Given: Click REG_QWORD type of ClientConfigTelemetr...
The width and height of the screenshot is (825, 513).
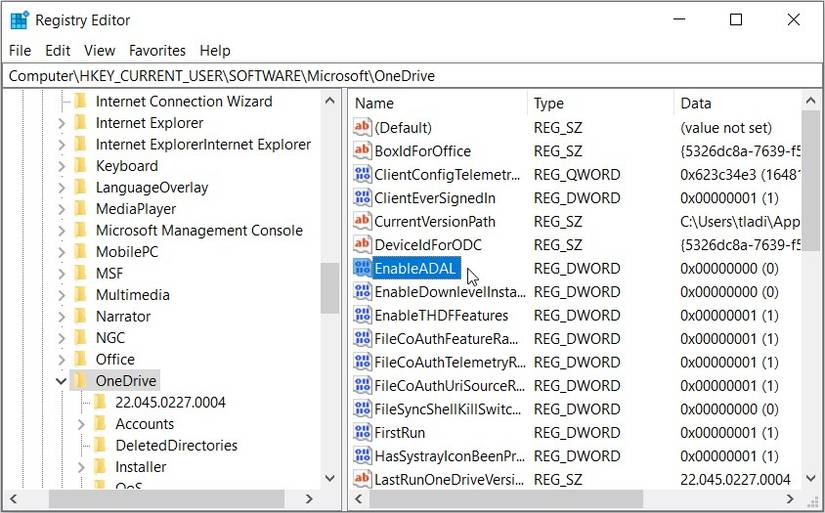Looking at the screenshot, I should (x=577, y=174).
